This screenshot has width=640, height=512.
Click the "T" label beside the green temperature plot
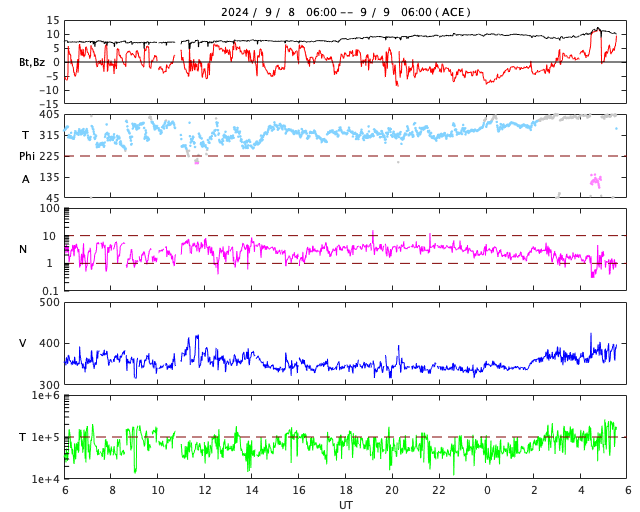point(23,437)
